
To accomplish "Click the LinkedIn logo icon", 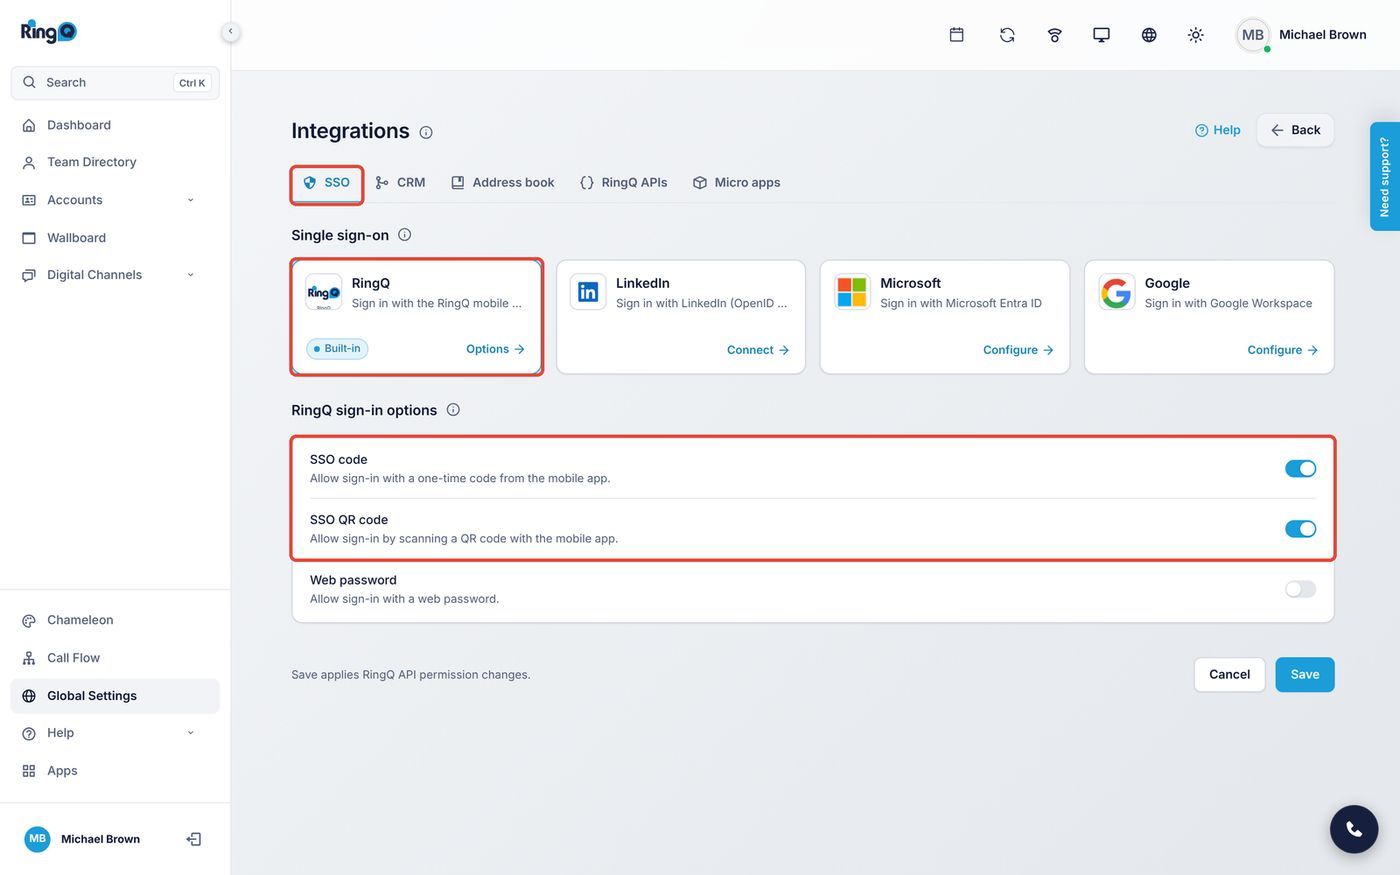I will point(588,292).
